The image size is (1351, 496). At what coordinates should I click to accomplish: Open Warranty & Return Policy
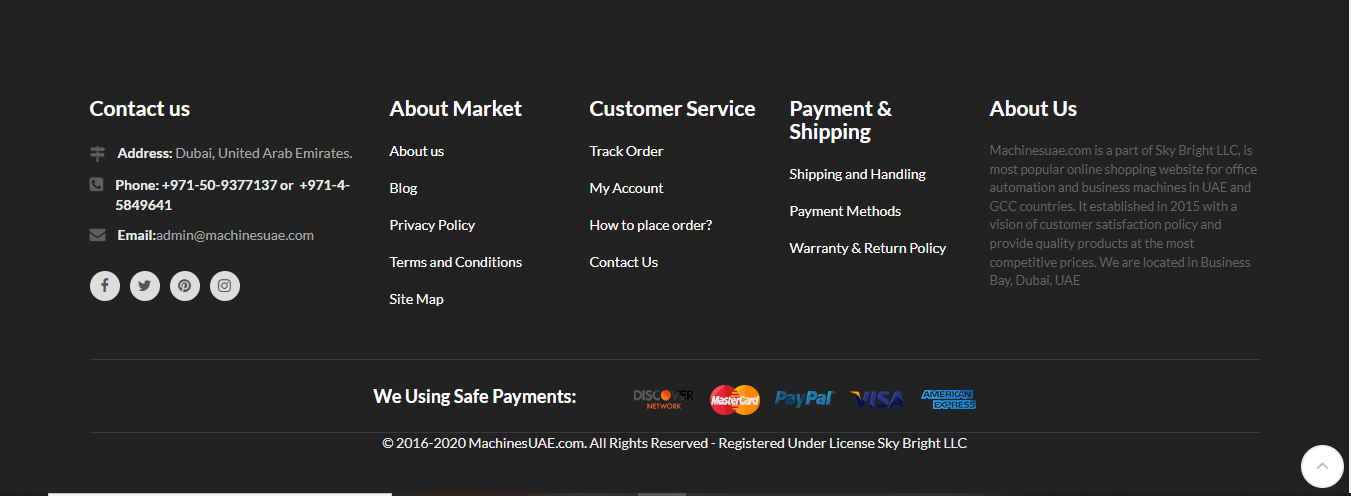[x=867, y=248]
